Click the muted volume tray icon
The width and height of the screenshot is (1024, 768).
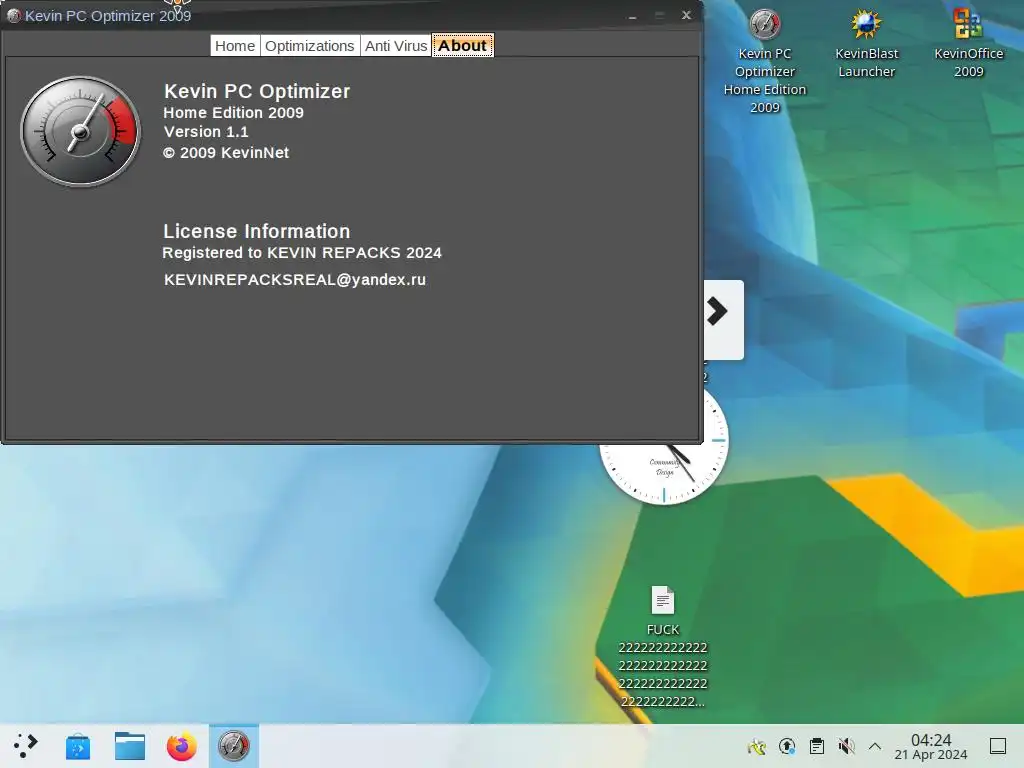pos(846,746)
